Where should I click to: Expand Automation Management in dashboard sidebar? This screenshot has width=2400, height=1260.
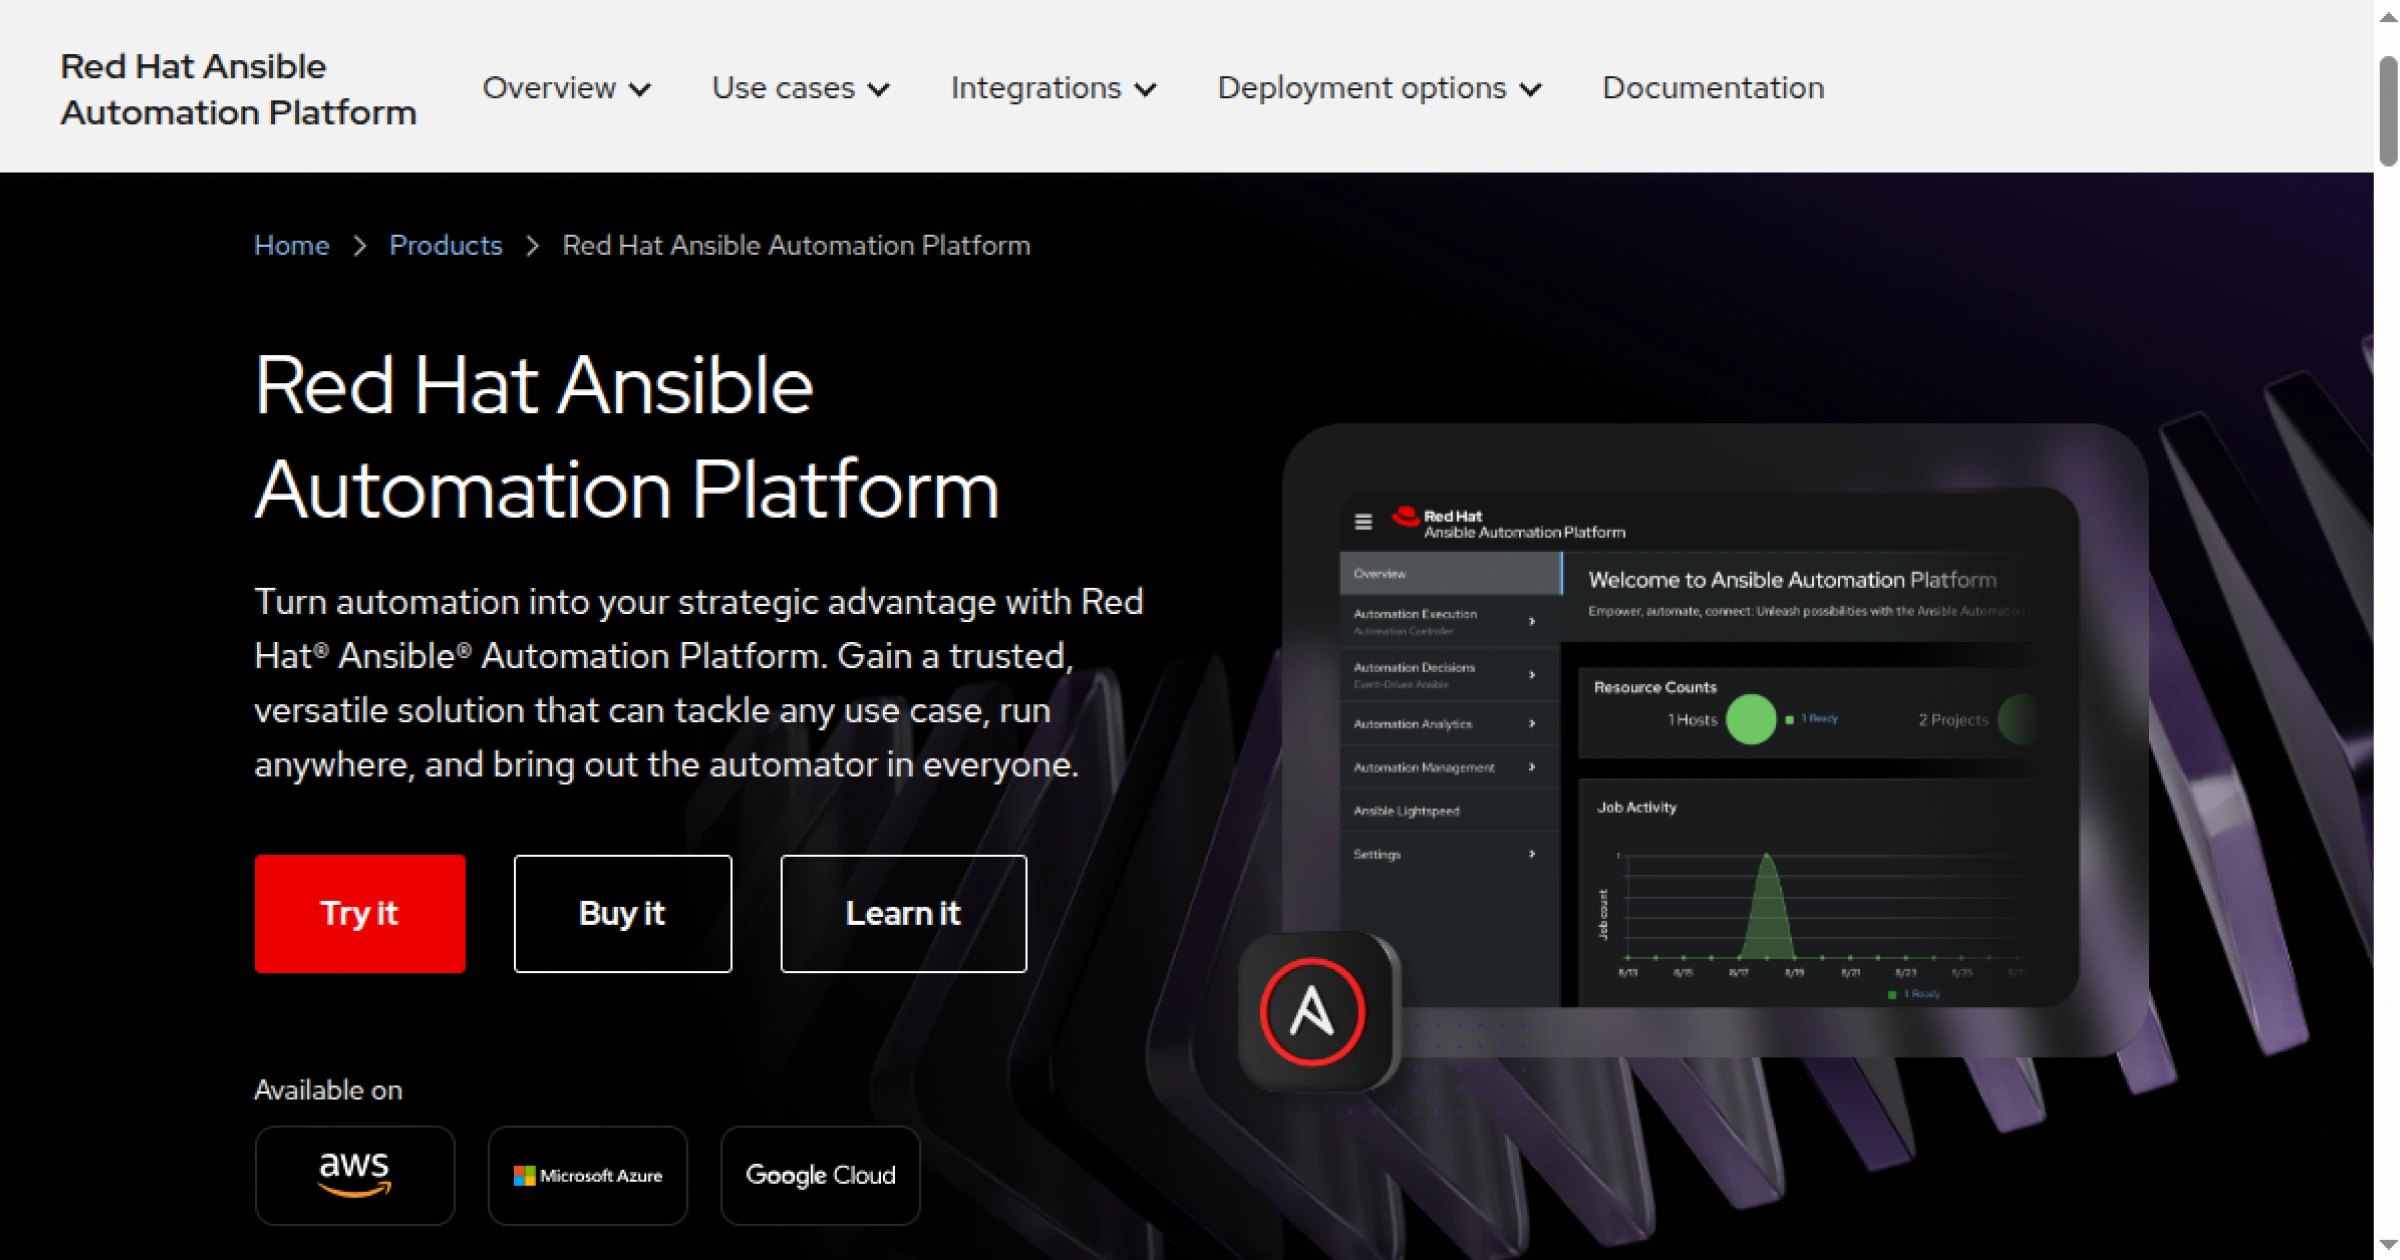tap(1450, 768)
